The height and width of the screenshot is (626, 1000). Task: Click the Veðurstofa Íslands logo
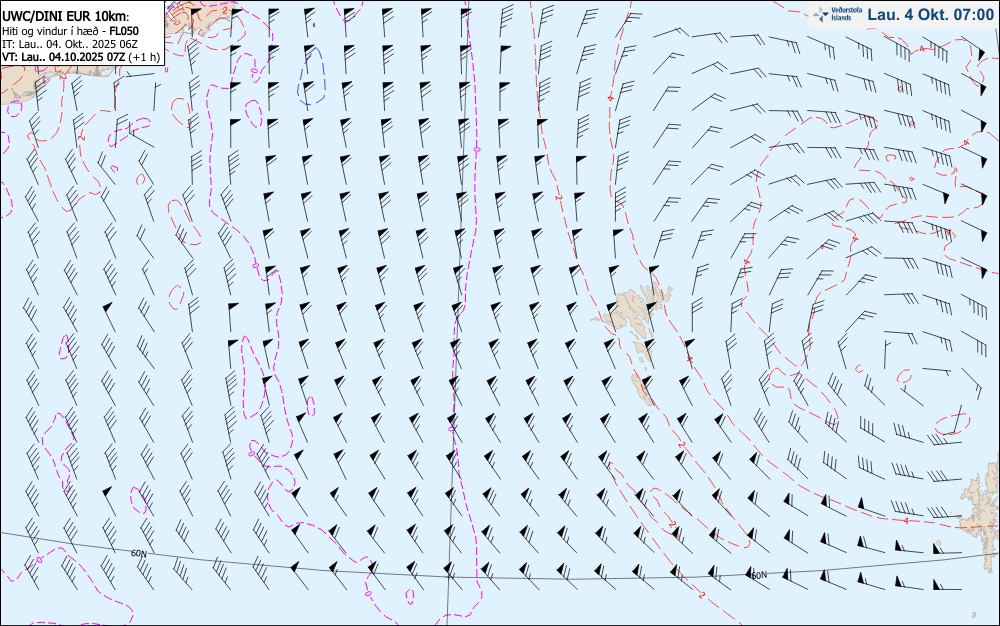point(837,14)
